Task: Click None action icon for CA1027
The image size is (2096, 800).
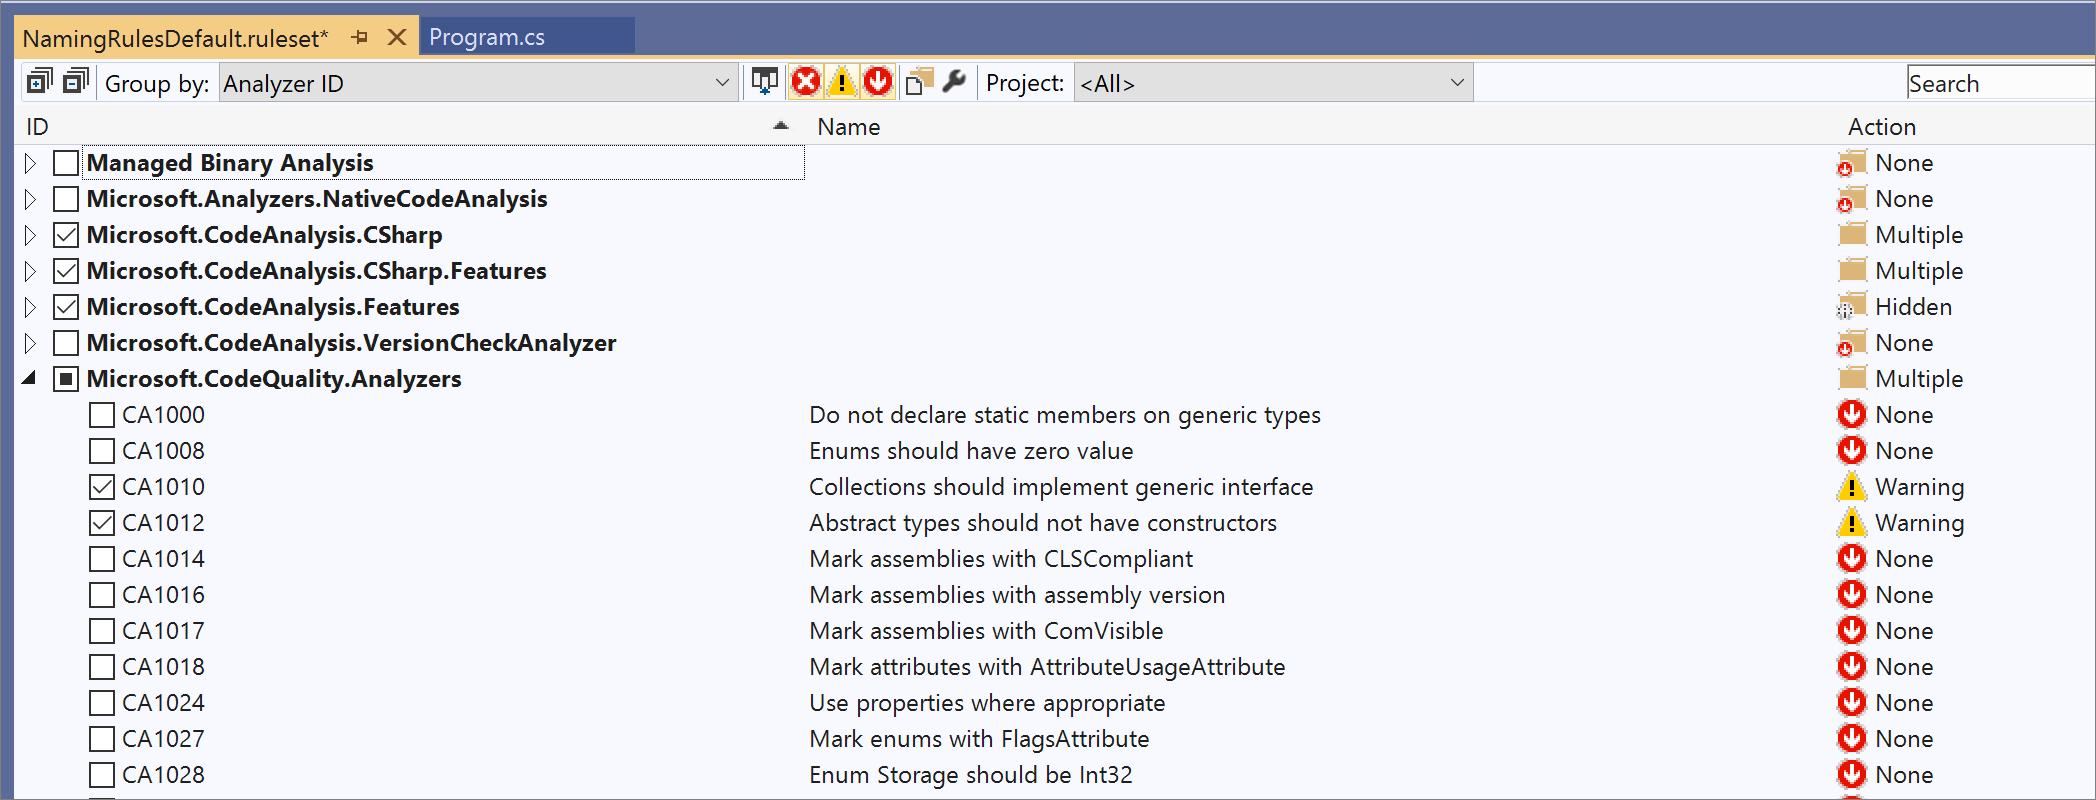Action: pos(1852,739)
